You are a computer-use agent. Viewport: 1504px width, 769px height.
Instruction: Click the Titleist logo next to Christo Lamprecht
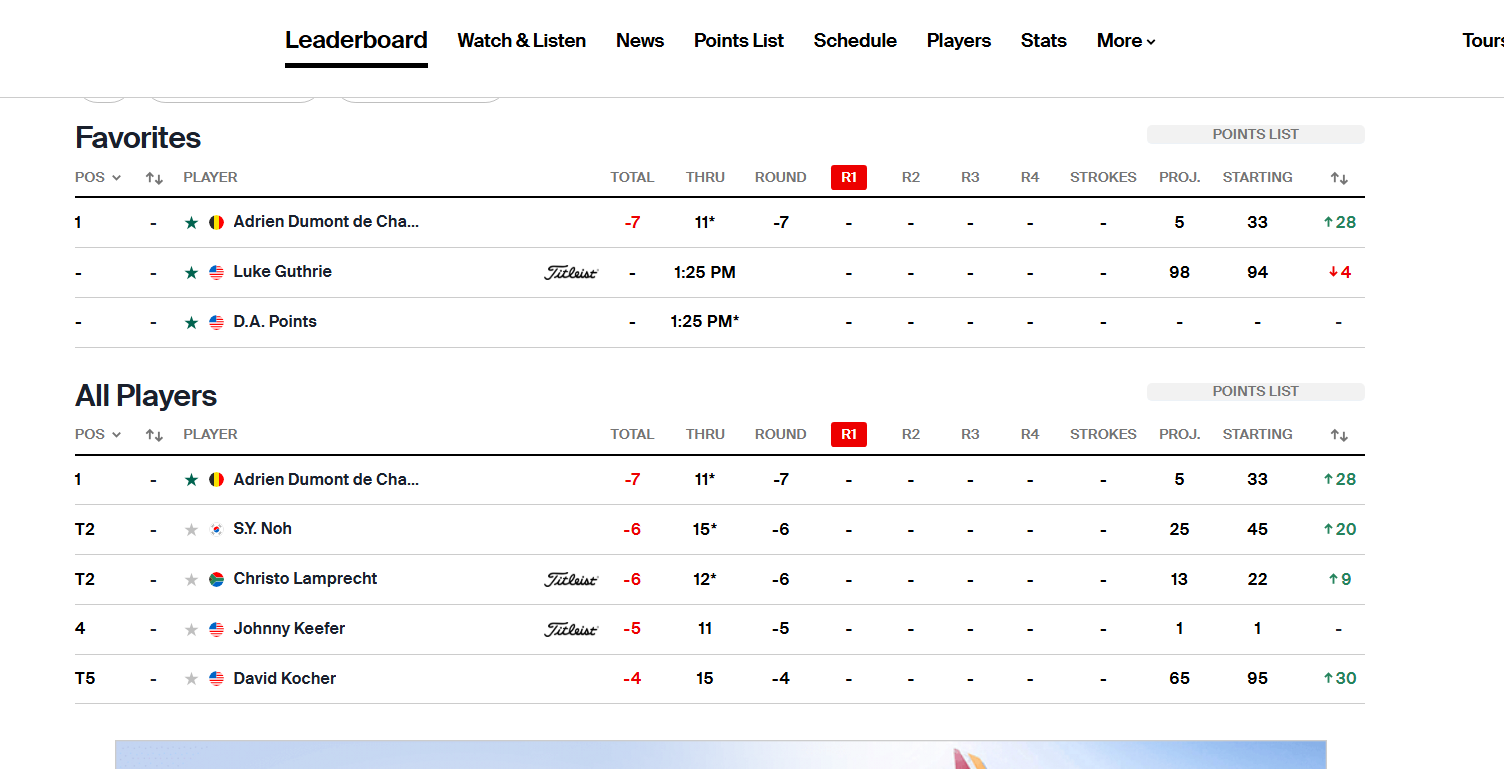(571, 580)
